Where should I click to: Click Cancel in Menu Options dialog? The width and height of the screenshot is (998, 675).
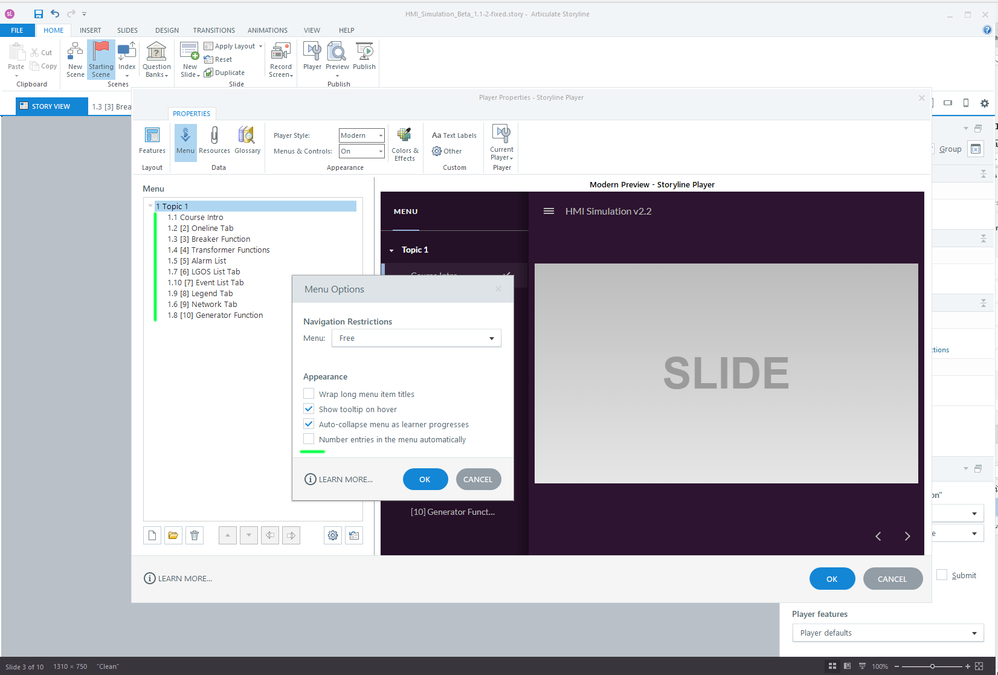click(478, 479)
